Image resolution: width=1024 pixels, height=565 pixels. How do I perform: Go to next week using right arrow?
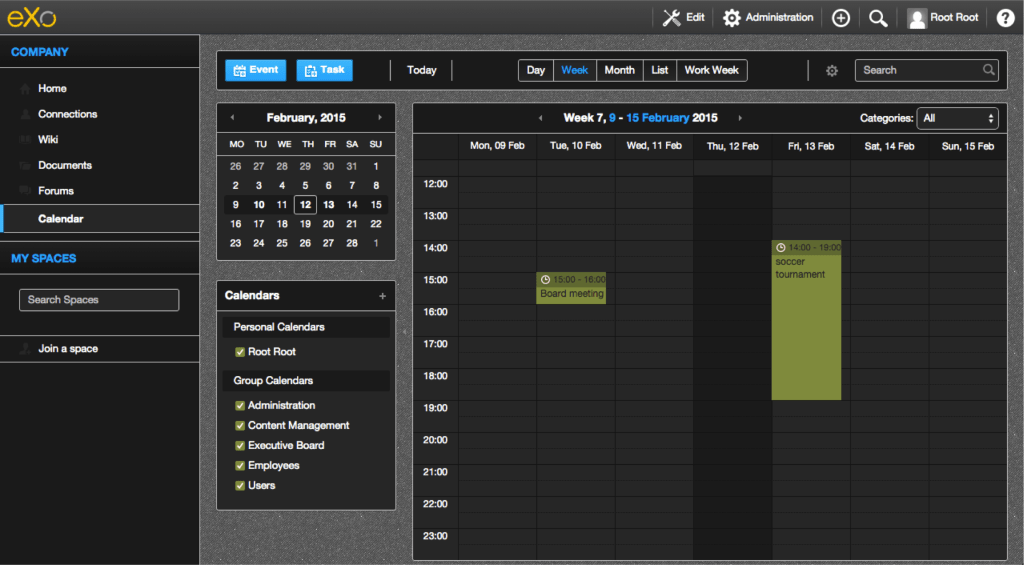pyautogui.click(x=740, y=118)
